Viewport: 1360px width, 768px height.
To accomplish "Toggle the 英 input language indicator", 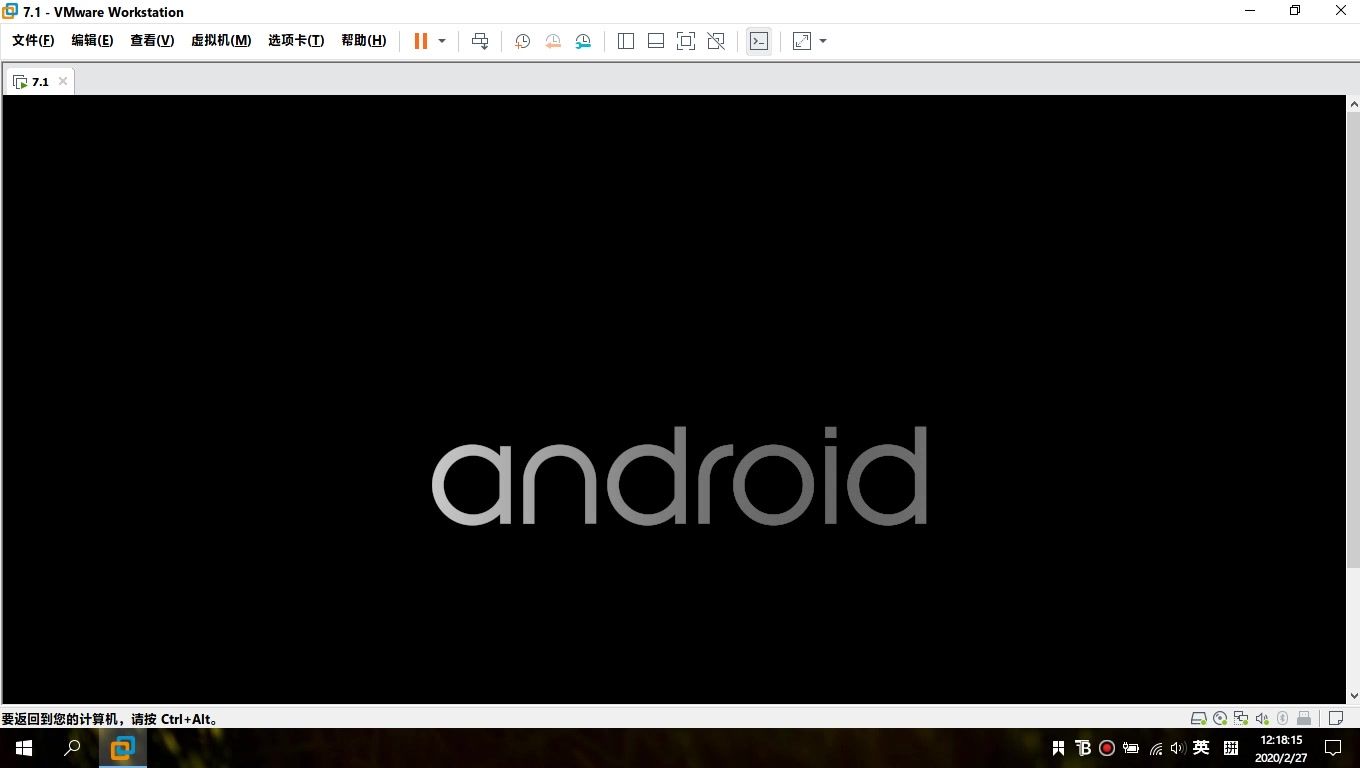I will 1201,748.
